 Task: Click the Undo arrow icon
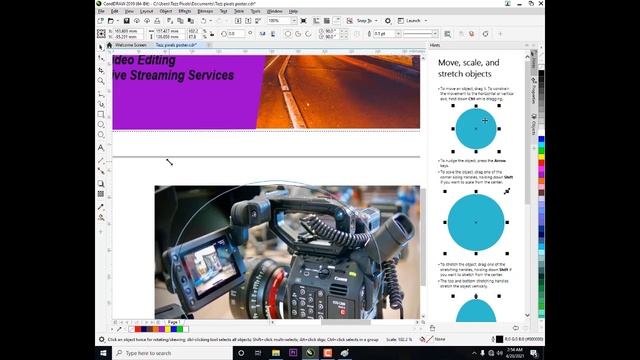[204, 20]
